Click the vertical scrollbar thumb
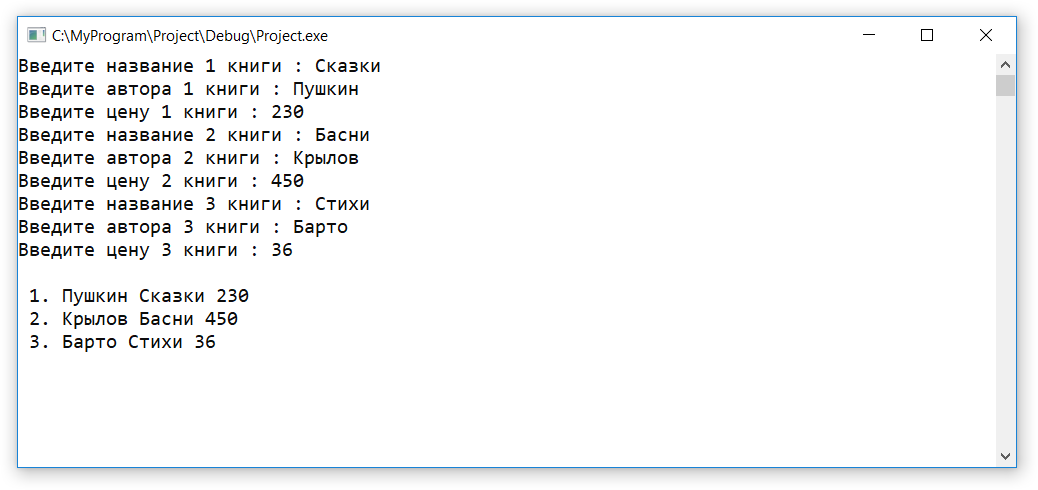The height and width of the screenshot is (490, 1038). pyautogui.click(x=1005, y=85)
